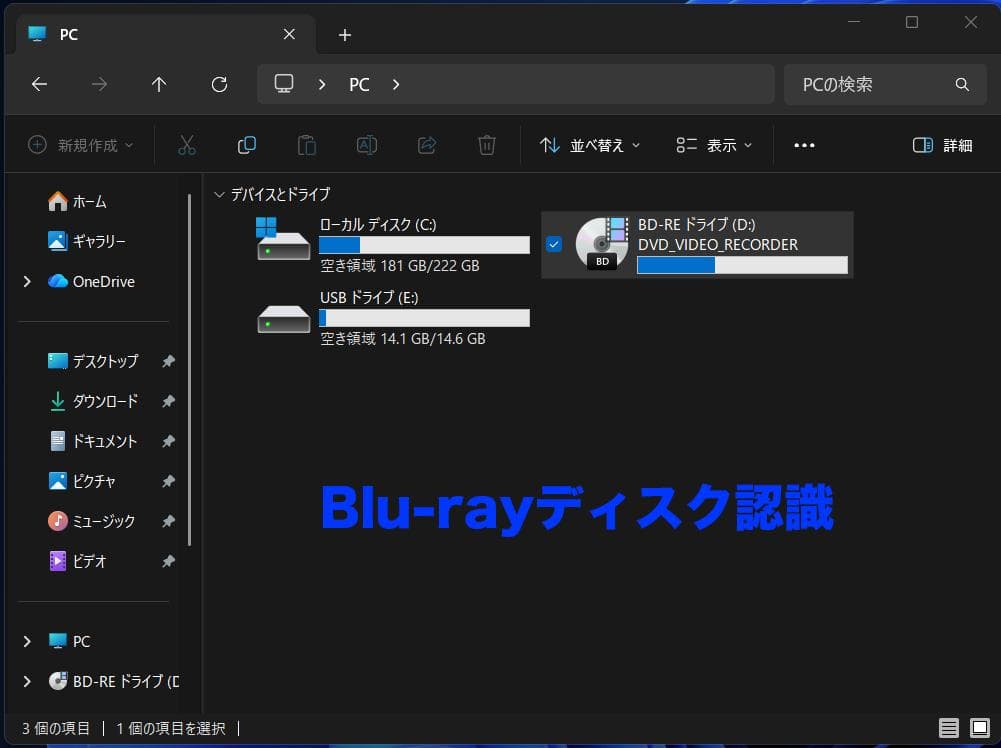The width and height of the screenshot is (1001, 748).
Task: Expand OneDrive in the sidebar
Action: [x=27, y=281]
